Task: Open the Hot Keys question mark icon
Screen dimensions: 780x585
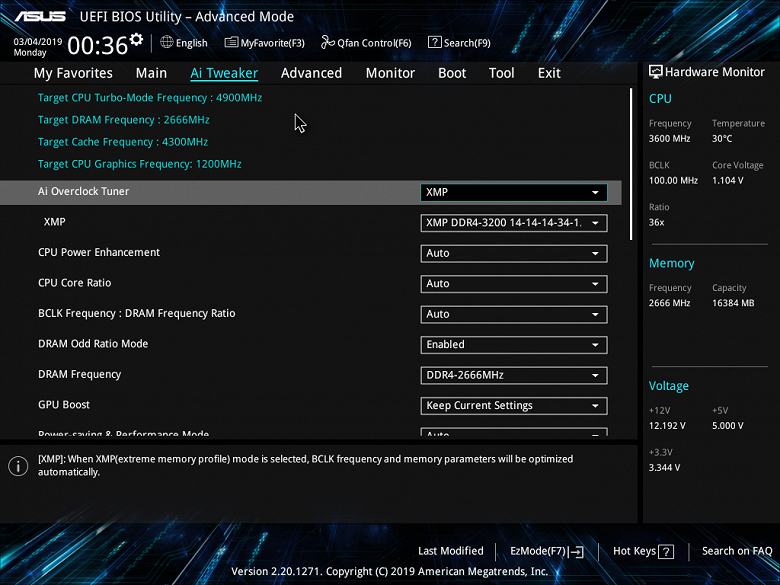Action: coord(666,551)
